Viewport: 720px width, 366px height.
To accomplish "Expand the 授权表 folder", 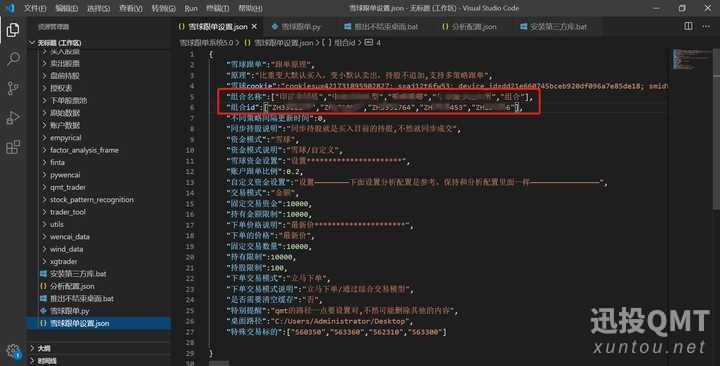I will tap(61, 88).
